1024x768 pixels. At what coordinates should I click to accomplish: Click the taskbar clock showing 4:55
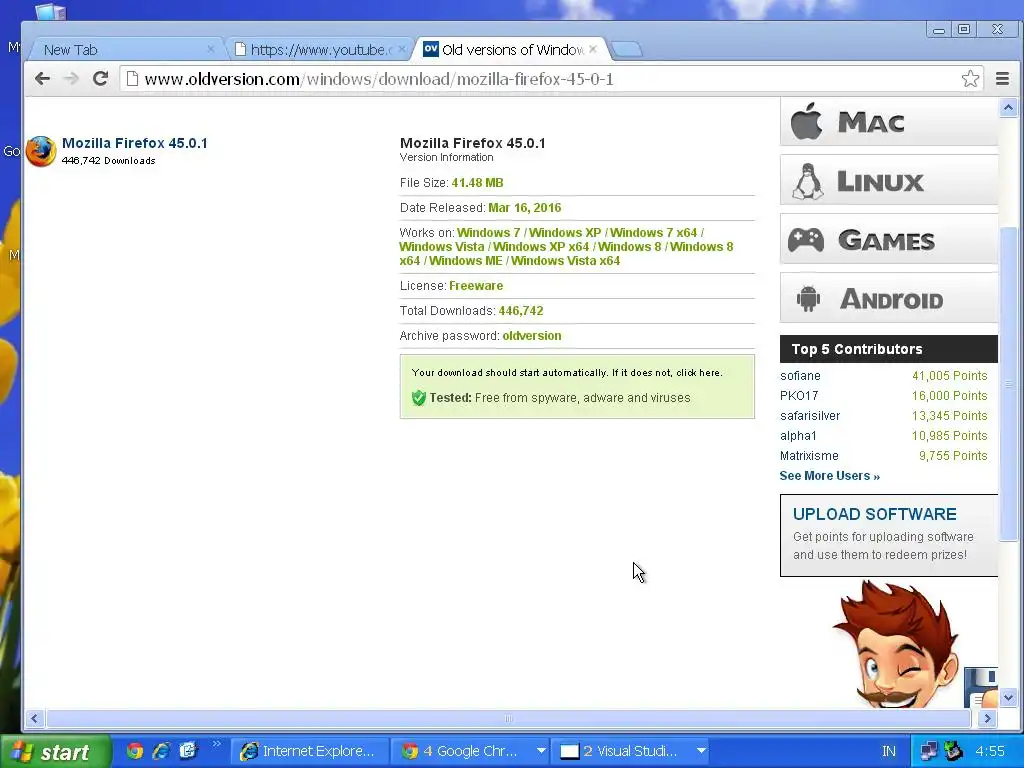[989, 752]
